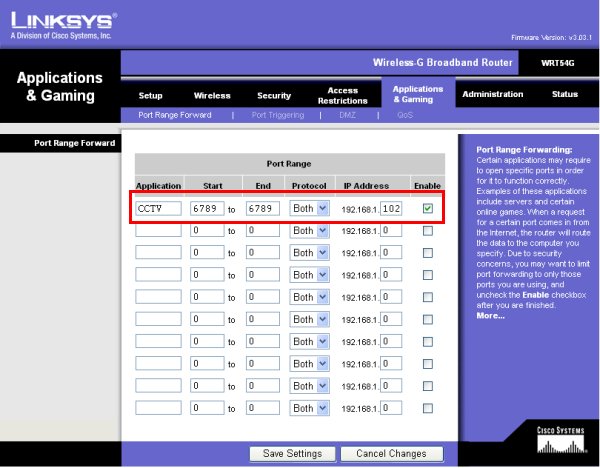Open Port Triggering sub-tab

[278, 115]
